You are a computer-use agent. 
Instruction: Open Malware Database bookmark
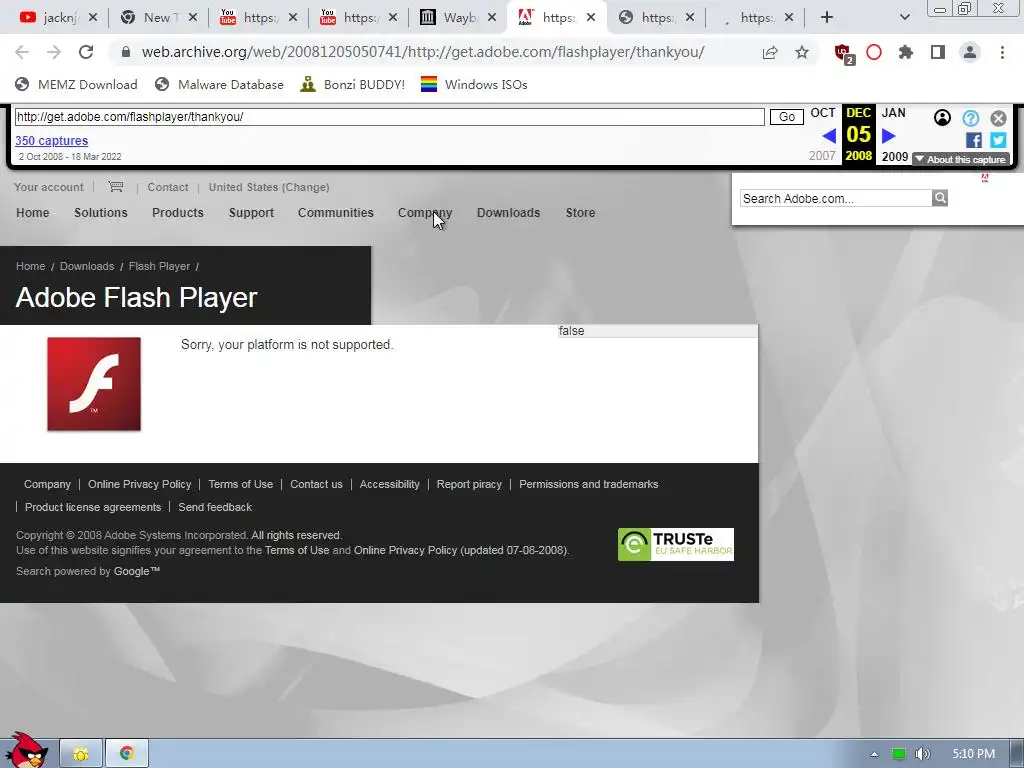pos(219,84)
